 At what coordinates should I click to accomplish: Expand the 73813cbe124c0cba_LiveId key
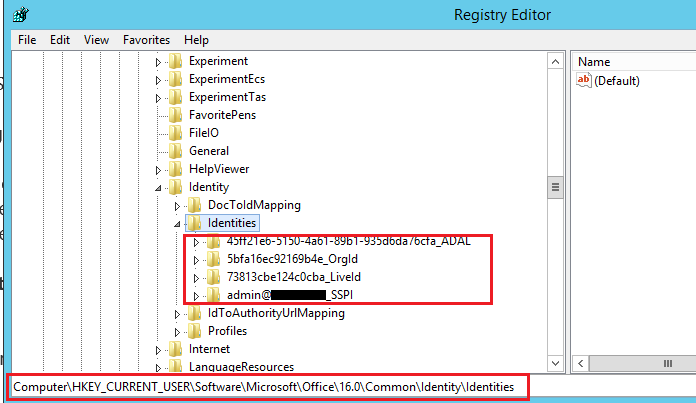click(196, 278)
